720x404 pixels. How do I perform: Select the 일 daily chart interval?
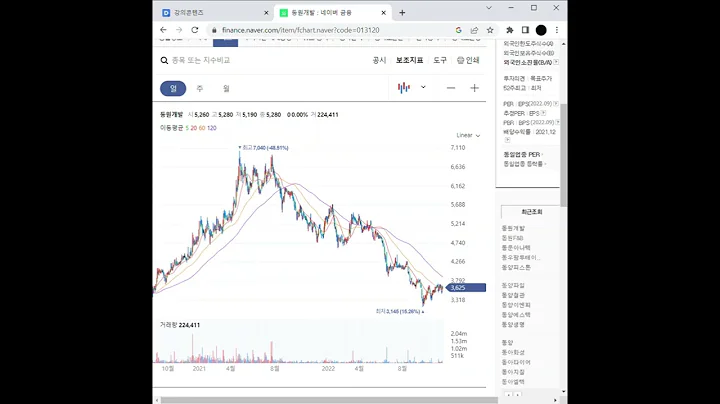click(173, 88)
